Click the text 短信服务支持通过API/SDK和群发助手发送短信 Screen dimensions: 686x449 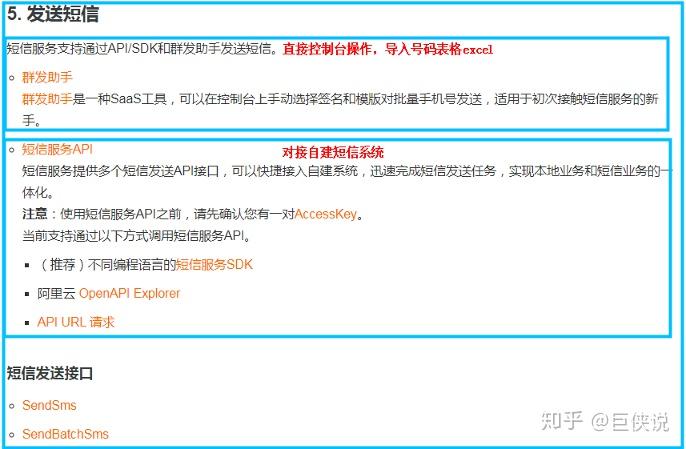click(x=142, y=49)
